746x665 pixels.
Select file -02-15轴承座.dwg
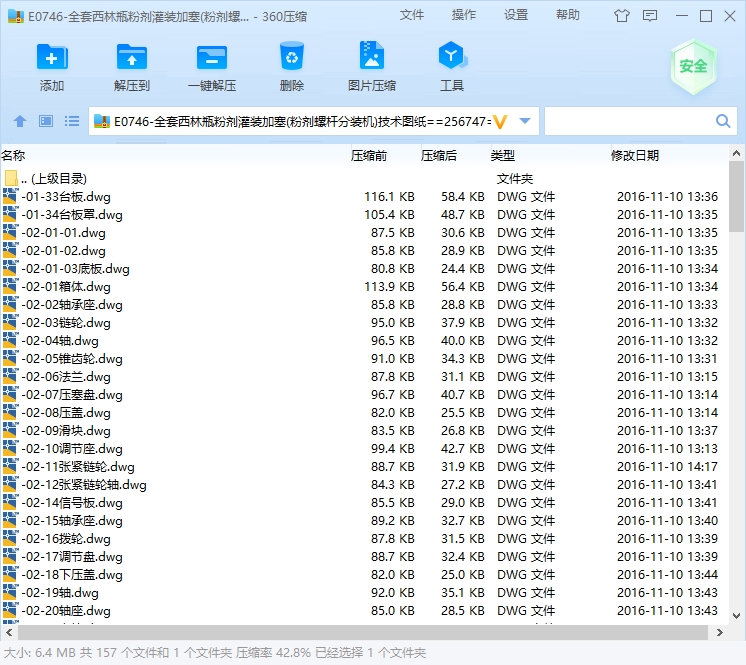tap(72, 520)
